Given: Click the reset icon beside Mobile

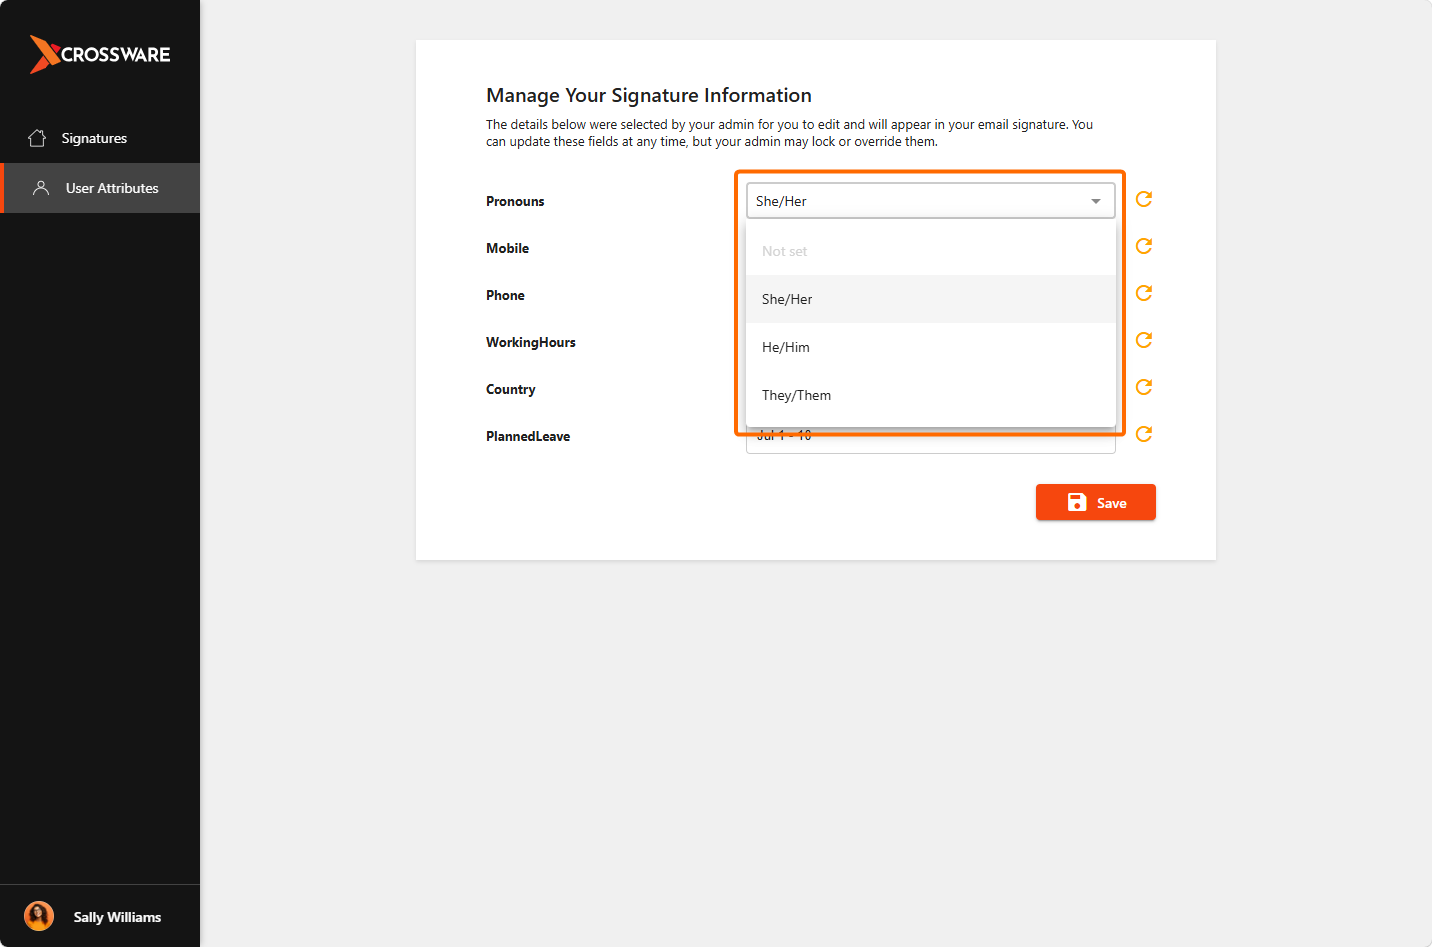Looking at the screenshot, I should coord(1144,246).
